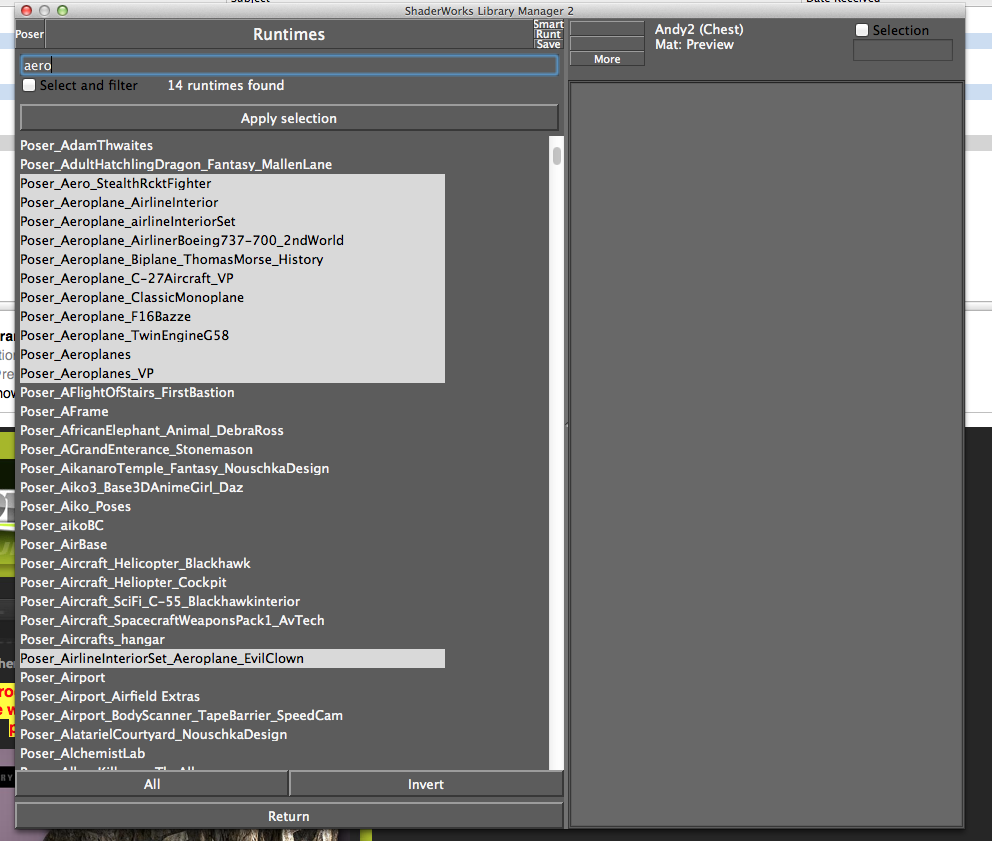This screenshot has height=841, width=992.
Task: Click the More button
Action: (607, 59)
